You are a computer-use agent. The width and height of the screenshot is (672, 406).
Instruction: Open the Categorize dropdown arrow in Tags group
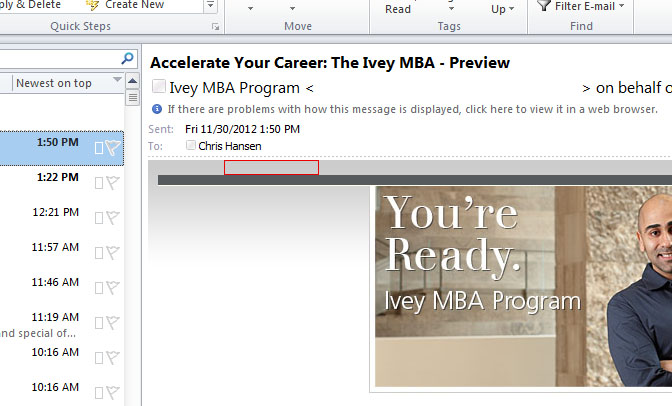451,9
